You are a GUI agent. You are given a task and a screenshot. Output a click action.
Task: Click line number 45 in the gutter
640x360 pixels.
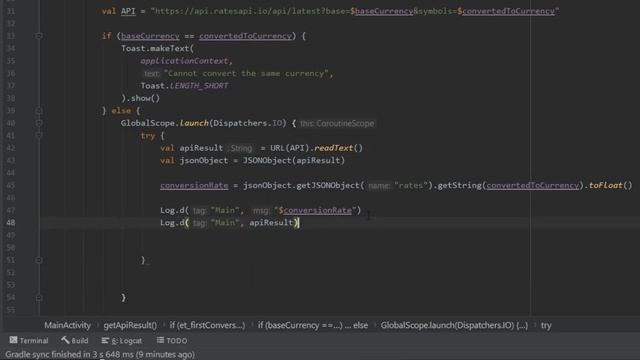(11, 185)
